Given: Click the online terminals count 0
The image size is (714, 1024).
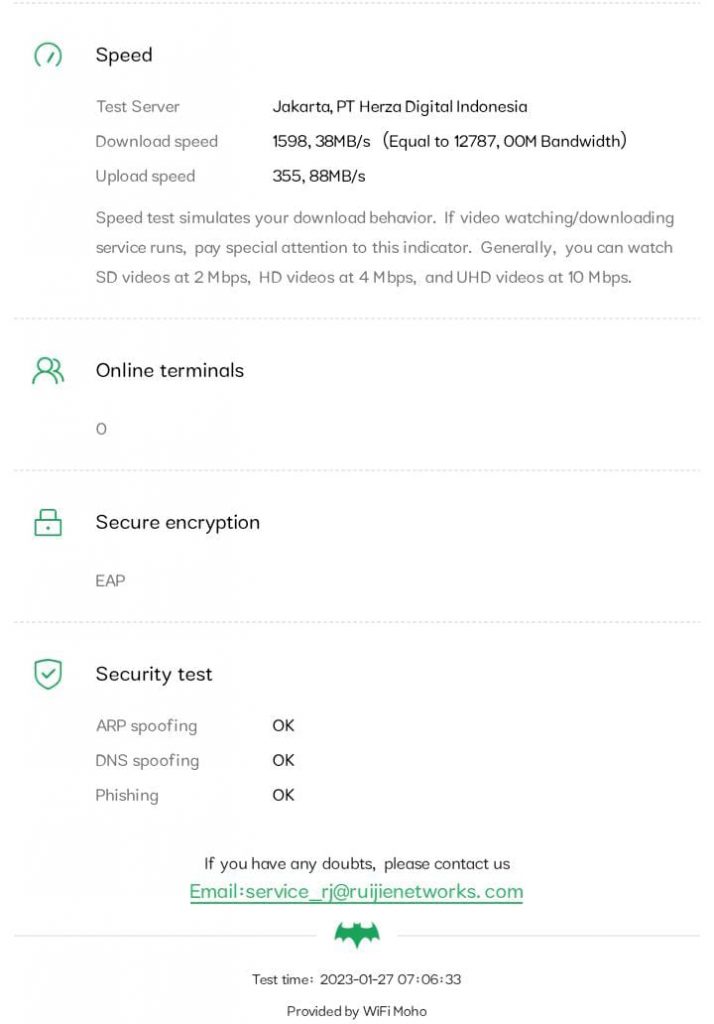Looking at the screenshot, I should coord(101,430).
